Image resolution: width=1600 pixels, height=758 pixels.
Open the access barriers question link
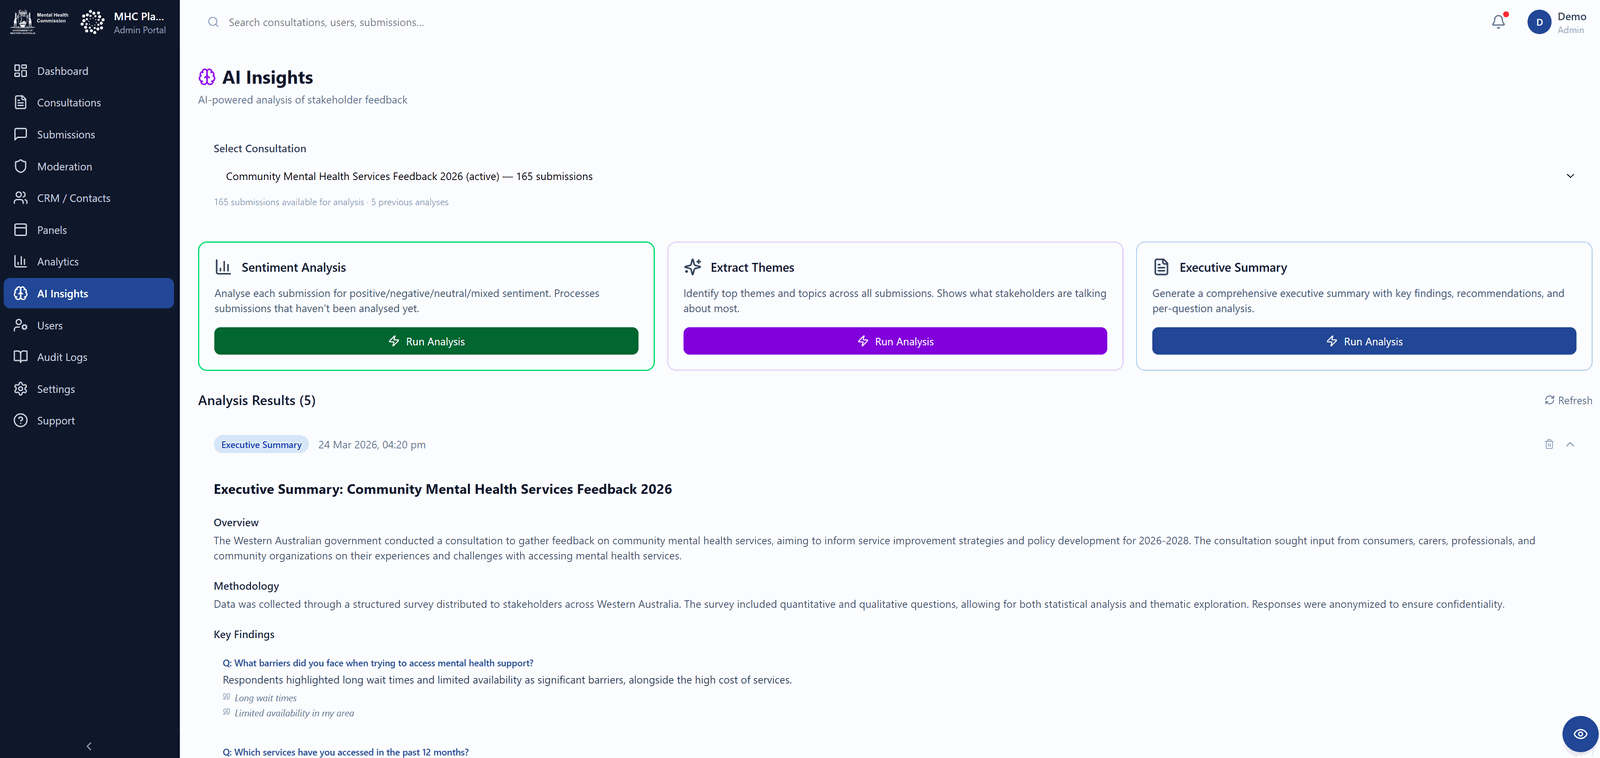(378, 663)
